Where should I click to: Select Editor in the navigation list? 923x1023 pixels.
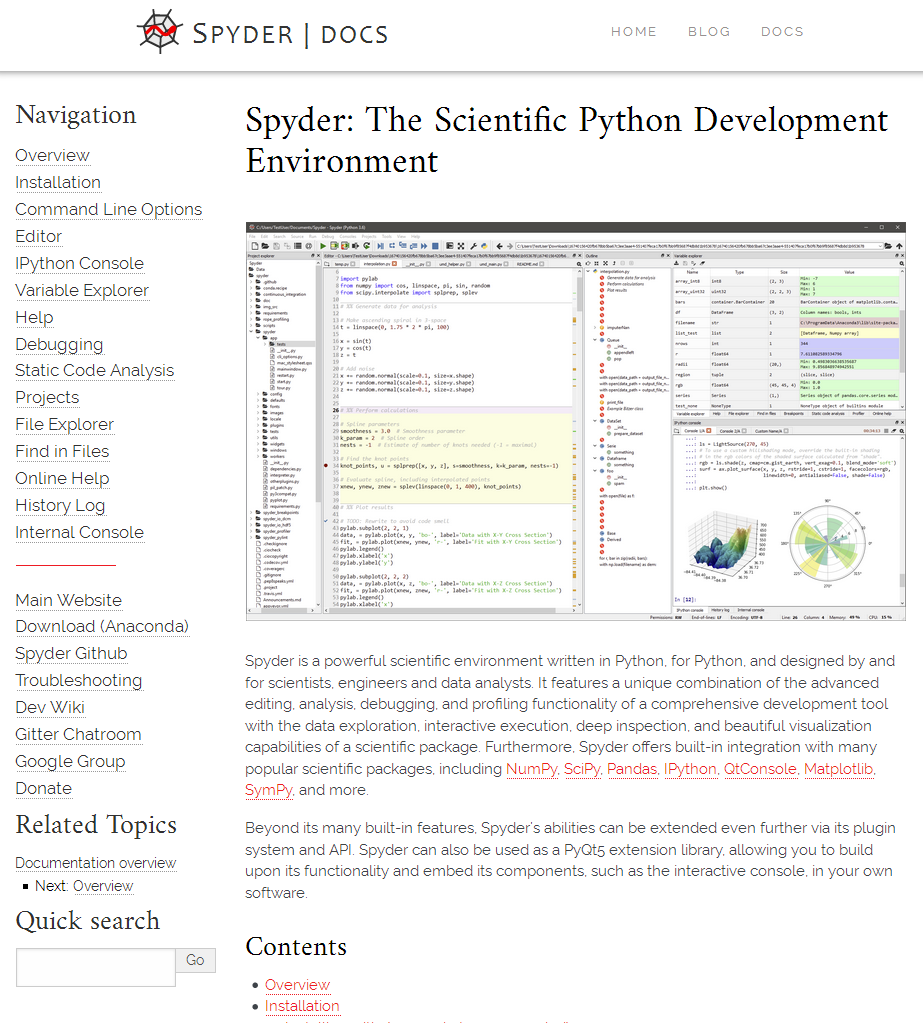tap(38, 236)
